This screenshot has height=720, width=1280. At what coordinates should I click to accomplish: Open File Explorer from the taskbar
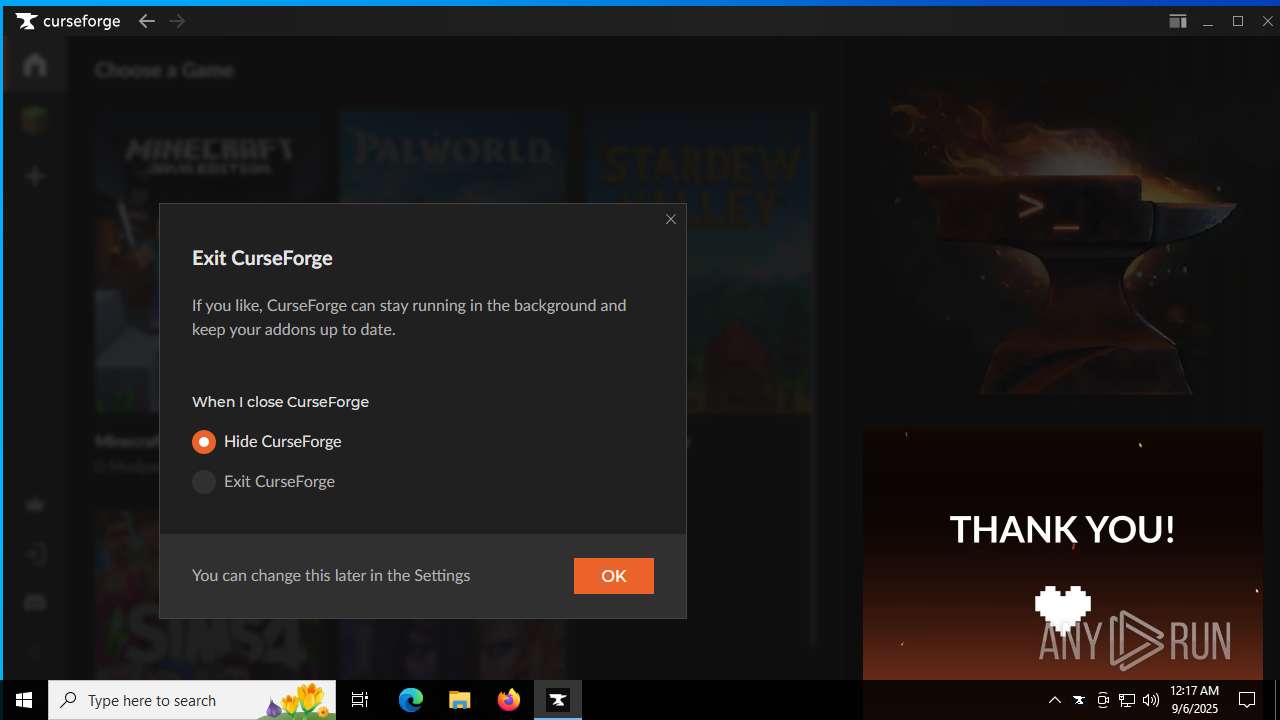(x=460, y=700)
